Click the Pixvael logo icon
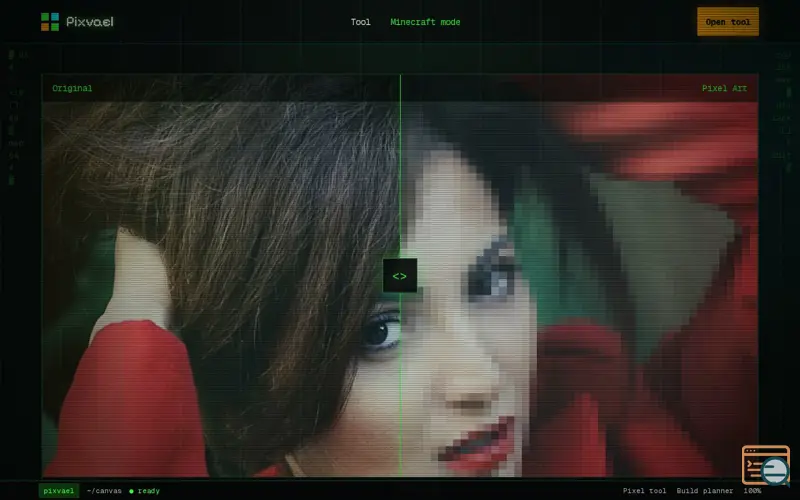The image size is (800, 500). click(x=50, y=22)
